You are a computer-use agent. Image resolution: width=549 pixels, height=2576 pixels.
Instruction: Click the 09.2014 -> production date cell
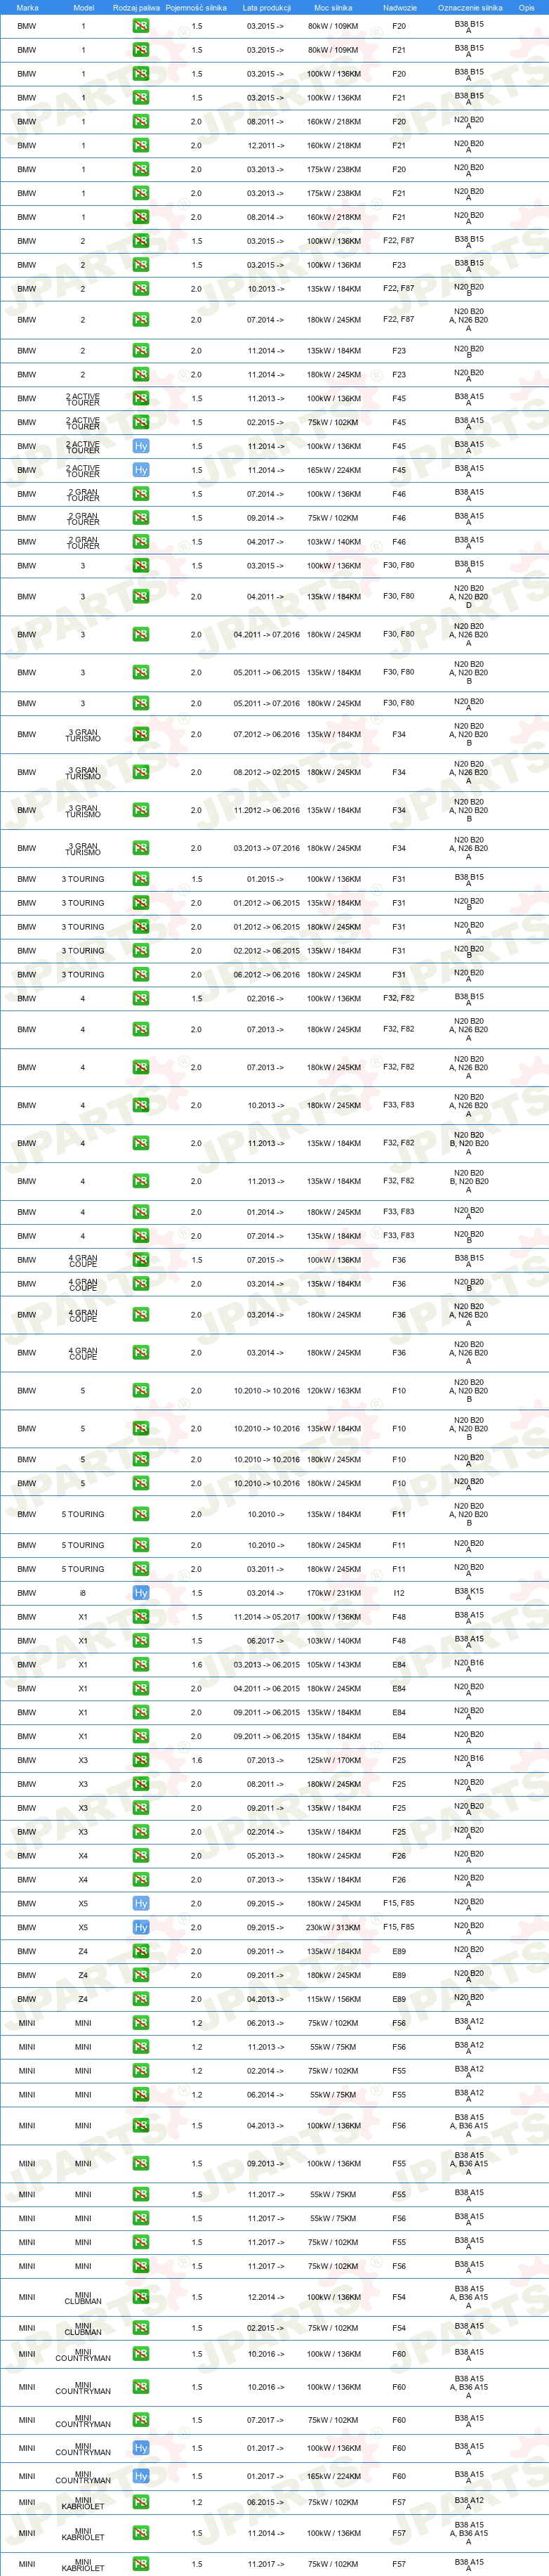click(266, 518)
